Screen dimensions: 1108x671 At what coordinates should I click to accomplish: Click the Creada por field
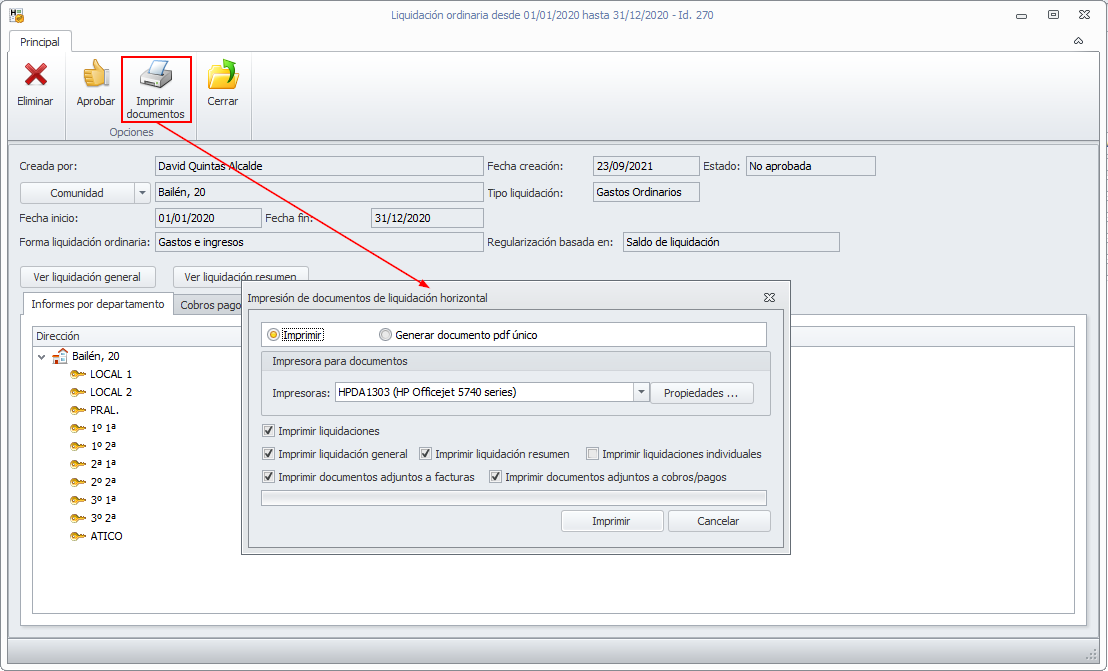click(319, 166)
